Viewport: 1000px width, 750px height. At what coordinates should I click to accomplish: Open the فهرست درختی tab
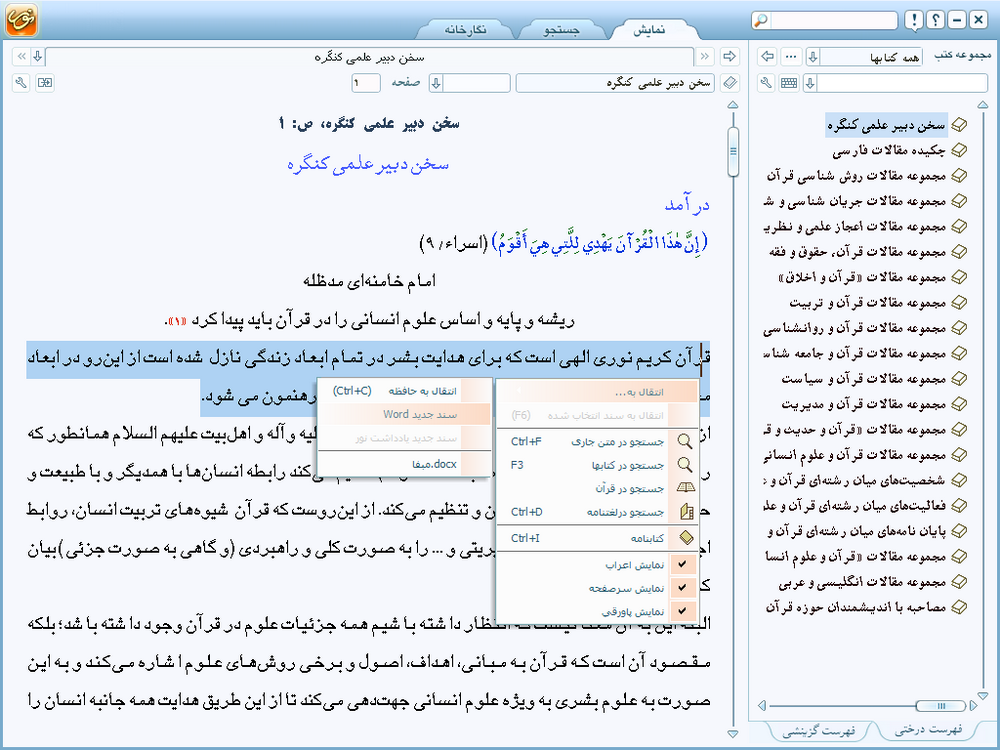[x=928, y=730]
